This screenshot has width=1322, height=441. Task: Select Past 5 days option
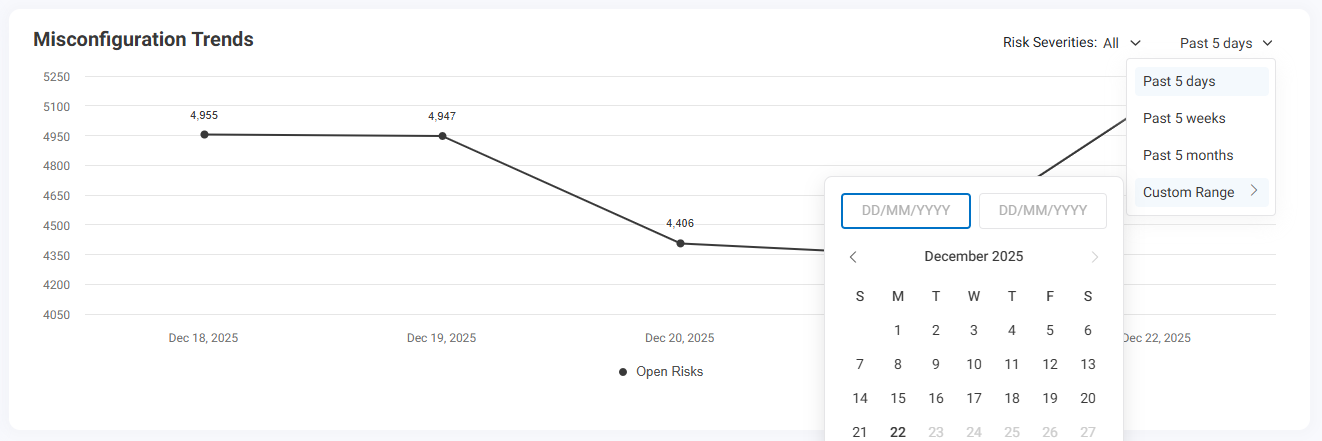(x=1179, y=81)
